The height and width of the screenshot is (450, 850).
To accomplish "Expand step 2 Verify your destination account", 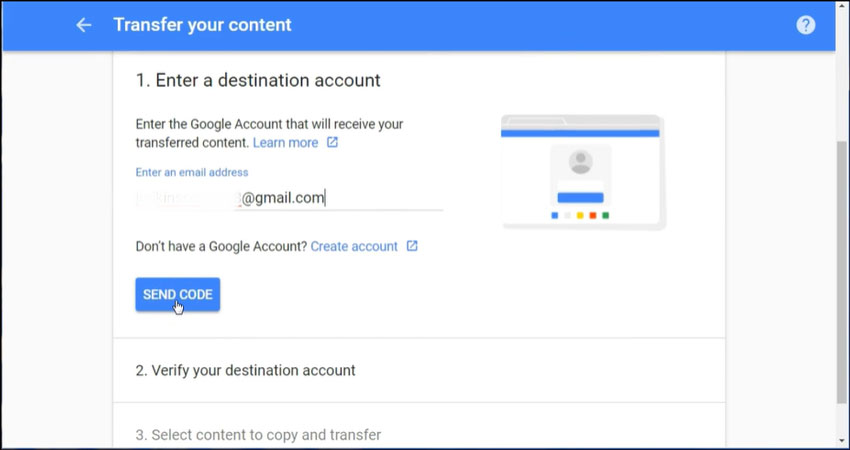I will pos(245,370).
